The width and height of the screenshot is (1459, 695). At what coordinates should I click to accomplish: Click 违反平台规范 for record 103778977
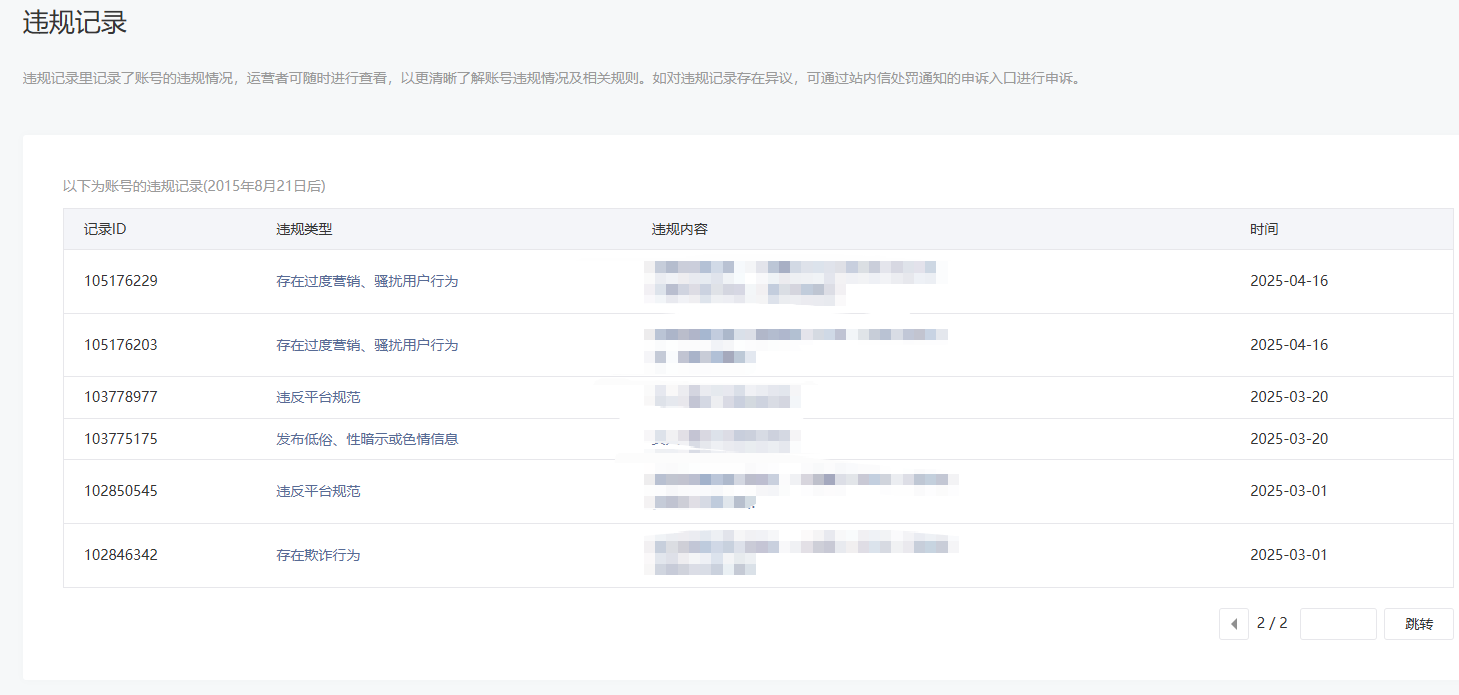pos(318,397)
